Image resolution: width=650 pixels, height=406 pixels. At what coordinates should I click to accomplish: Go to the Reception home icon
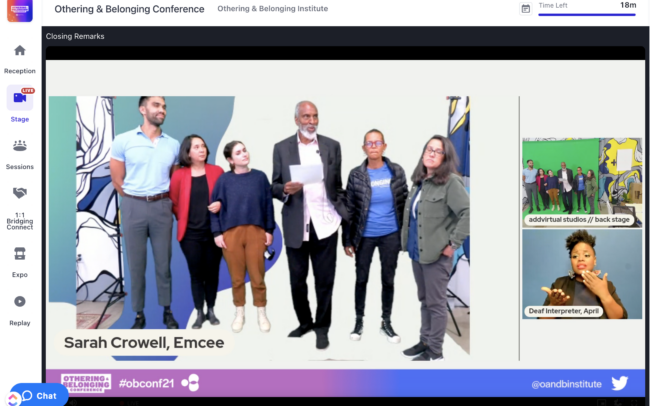[x=19, y=51]
